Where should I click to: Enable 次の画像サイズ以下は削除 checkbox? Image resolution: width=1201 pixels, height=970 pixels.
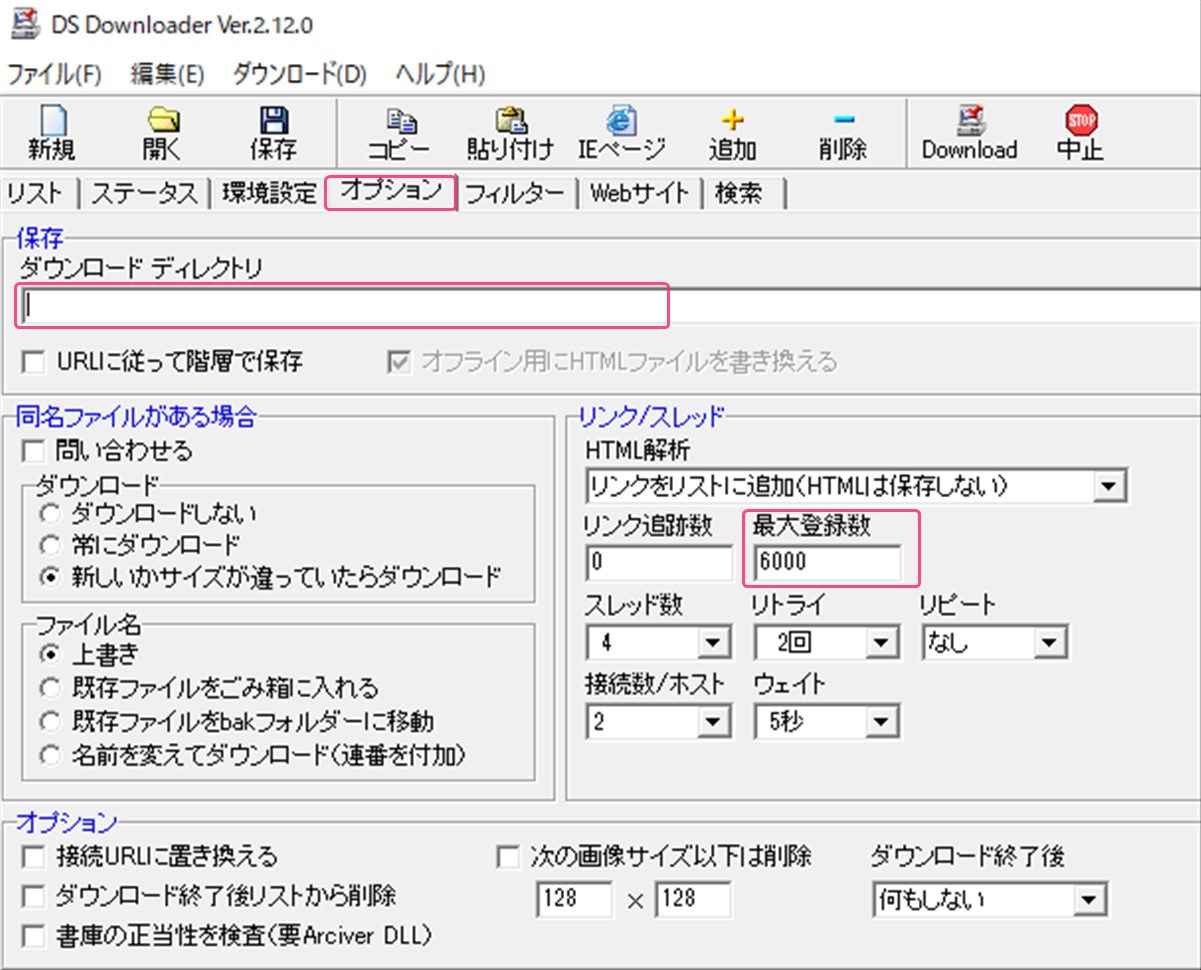coord(508,857)
